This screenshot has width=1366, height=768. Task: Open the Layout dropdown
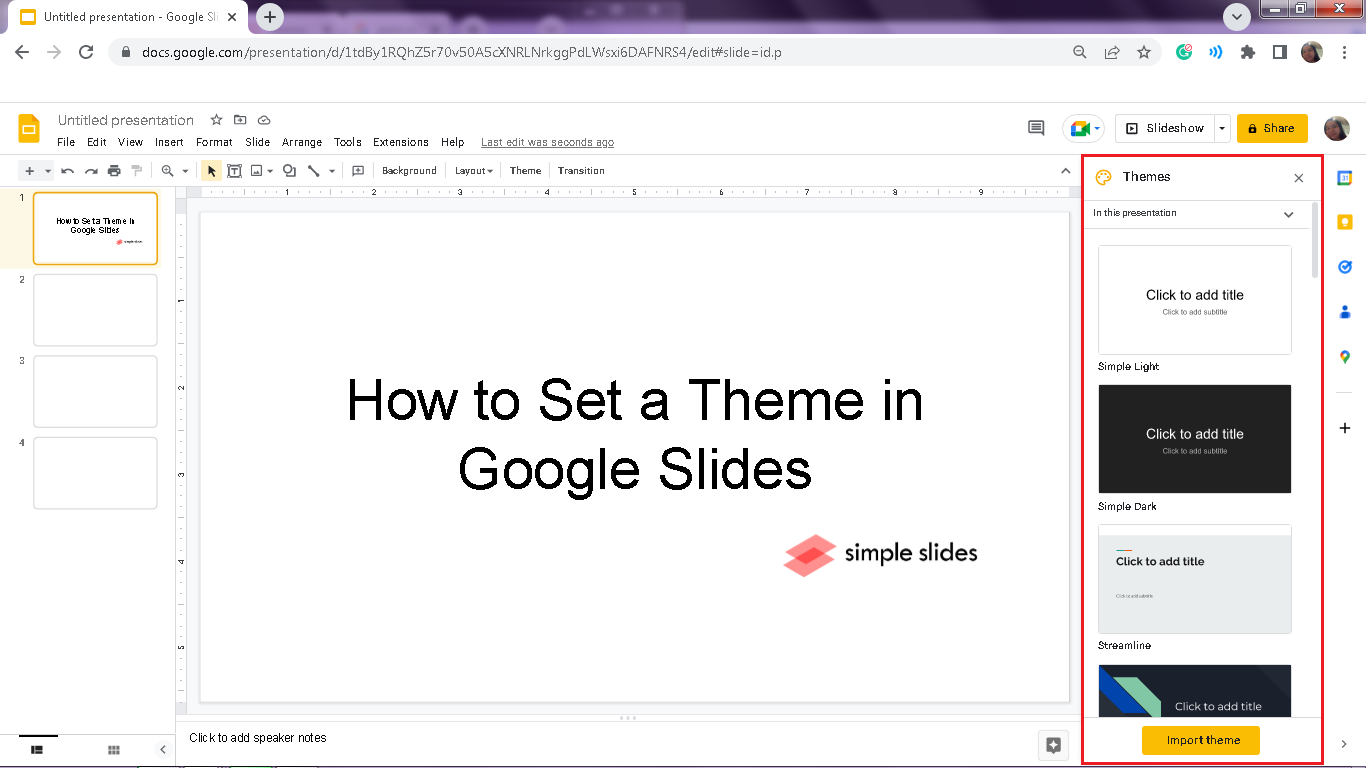point(472,170)
